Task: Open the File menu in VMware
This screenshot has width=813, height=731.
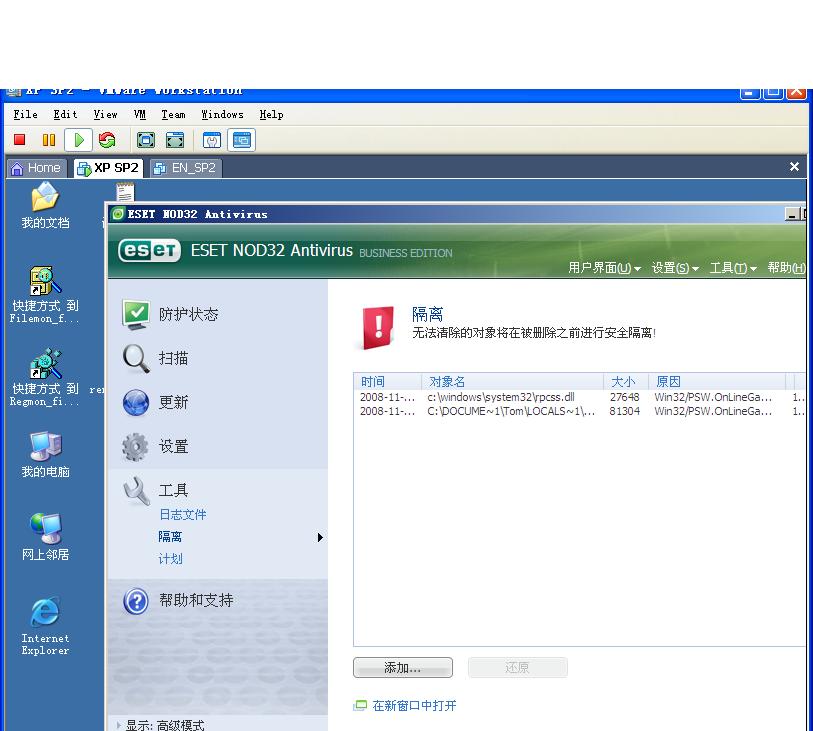Action: [25, 115]
